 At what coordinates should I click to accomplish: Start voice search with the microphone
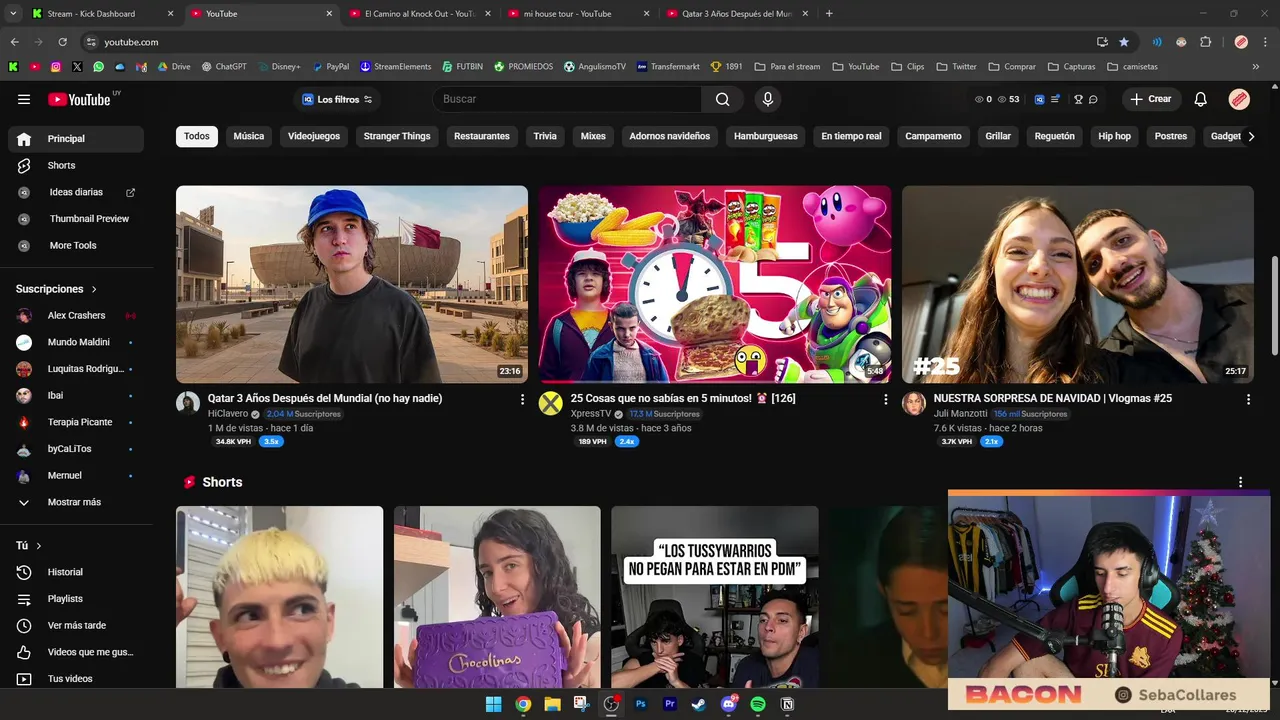pos(768,99)
